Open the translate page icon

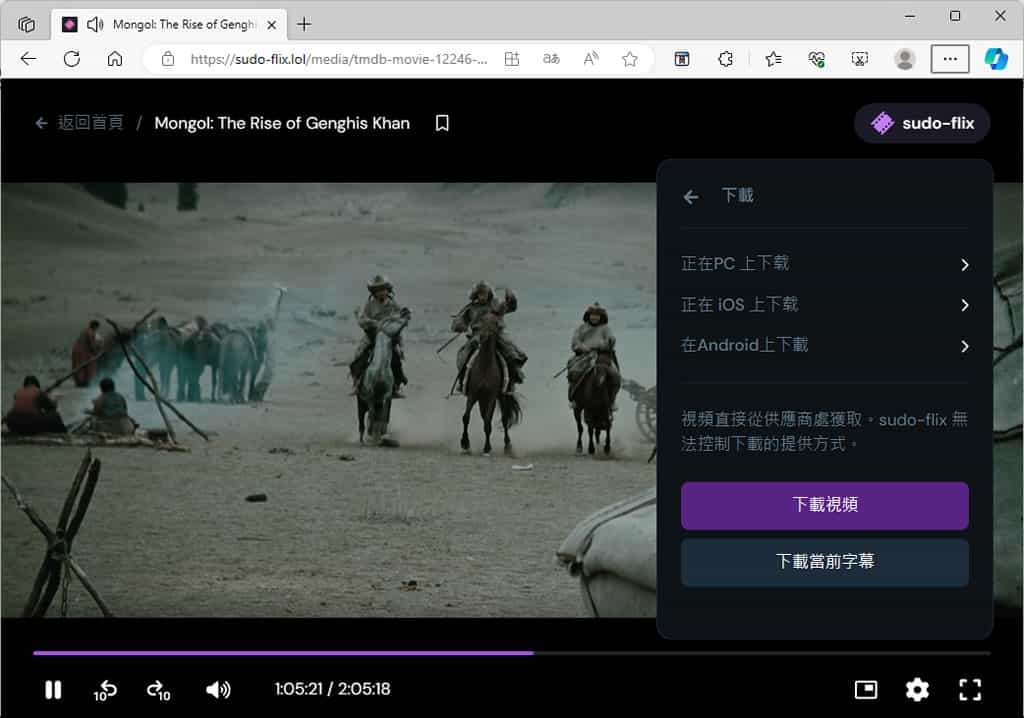[x=551, y=59]
